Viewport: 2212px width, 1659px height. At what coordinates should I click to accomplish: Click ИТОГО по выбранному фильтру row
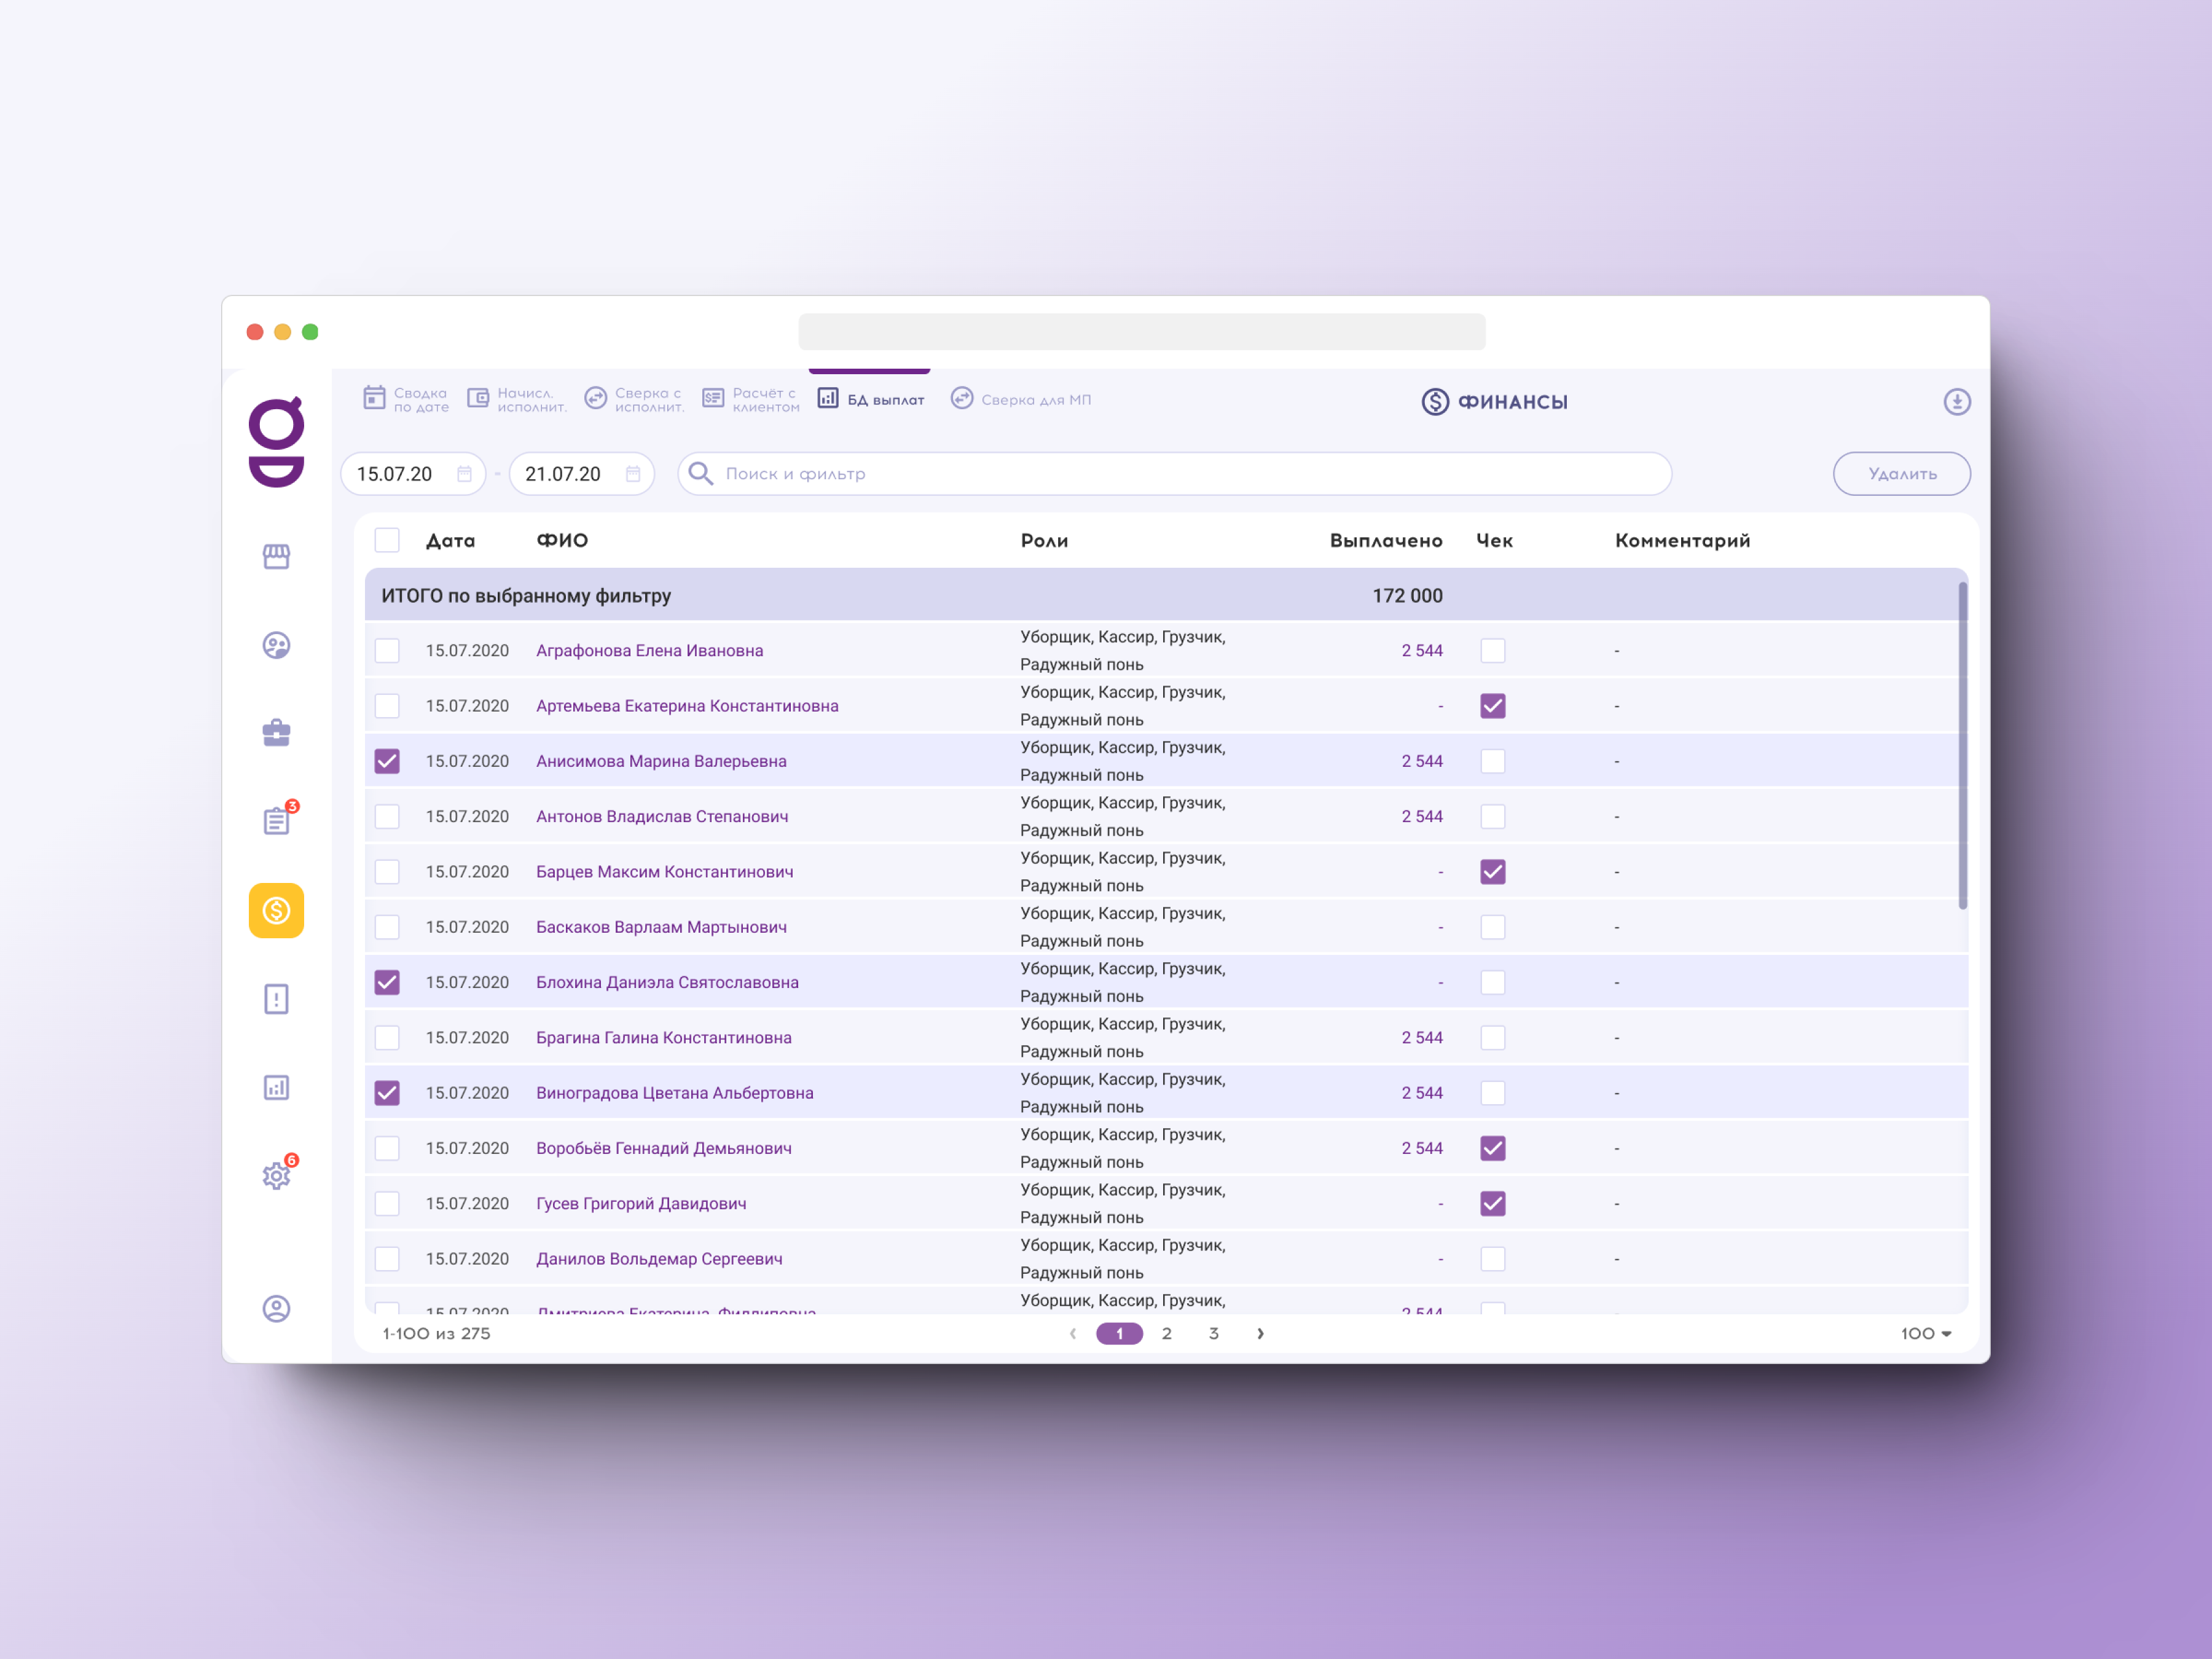tap(1166, 595)
